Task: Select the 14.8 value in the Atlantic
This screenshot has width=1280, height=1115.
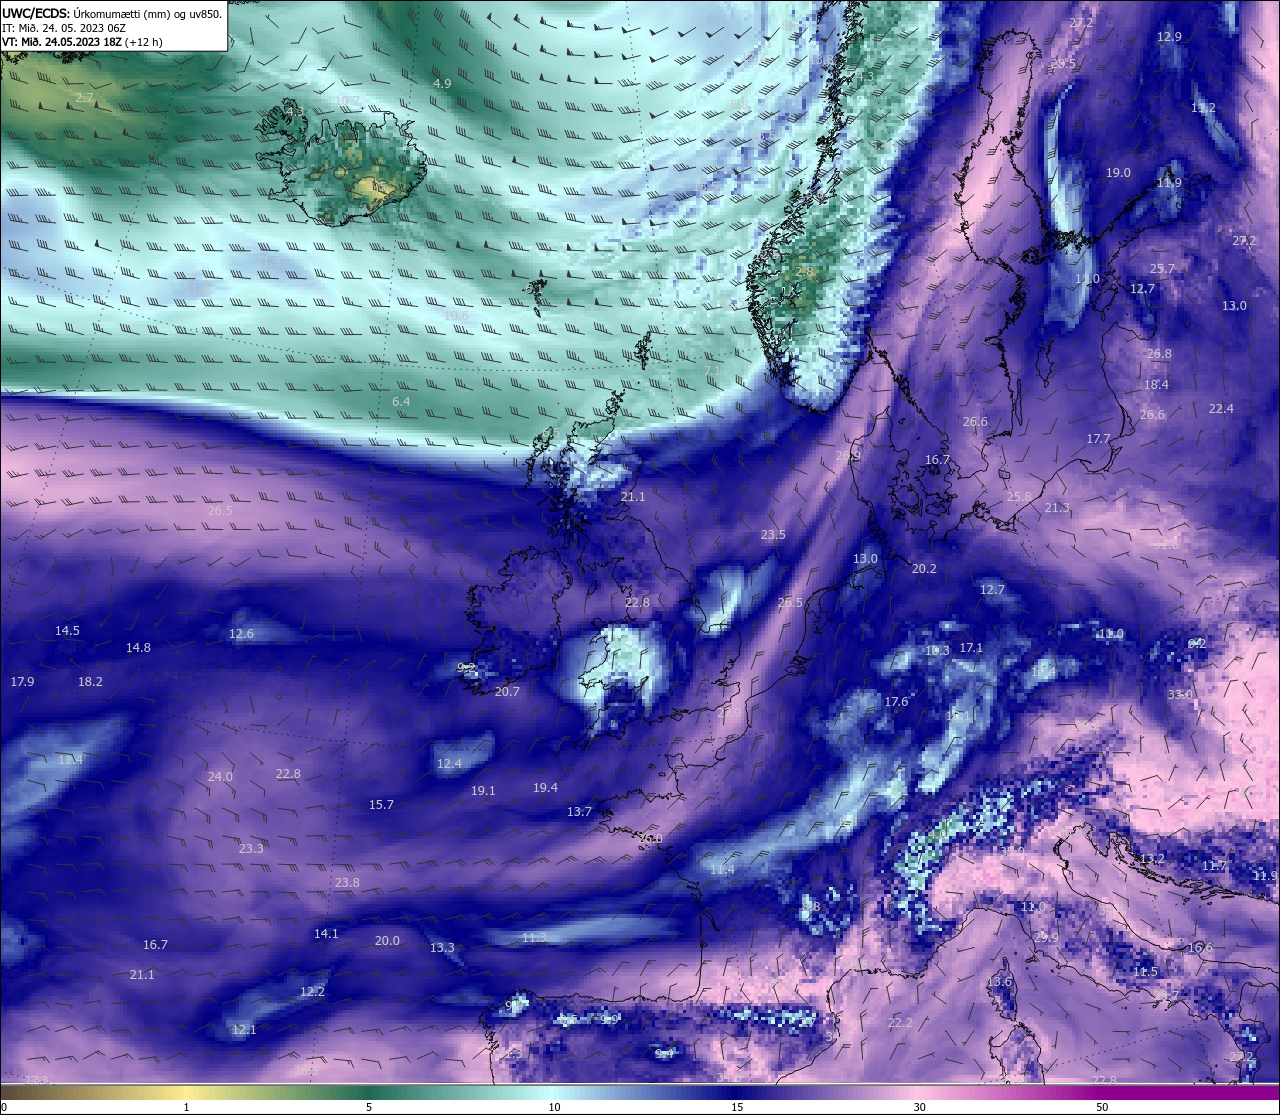Action: coord(138,648)
